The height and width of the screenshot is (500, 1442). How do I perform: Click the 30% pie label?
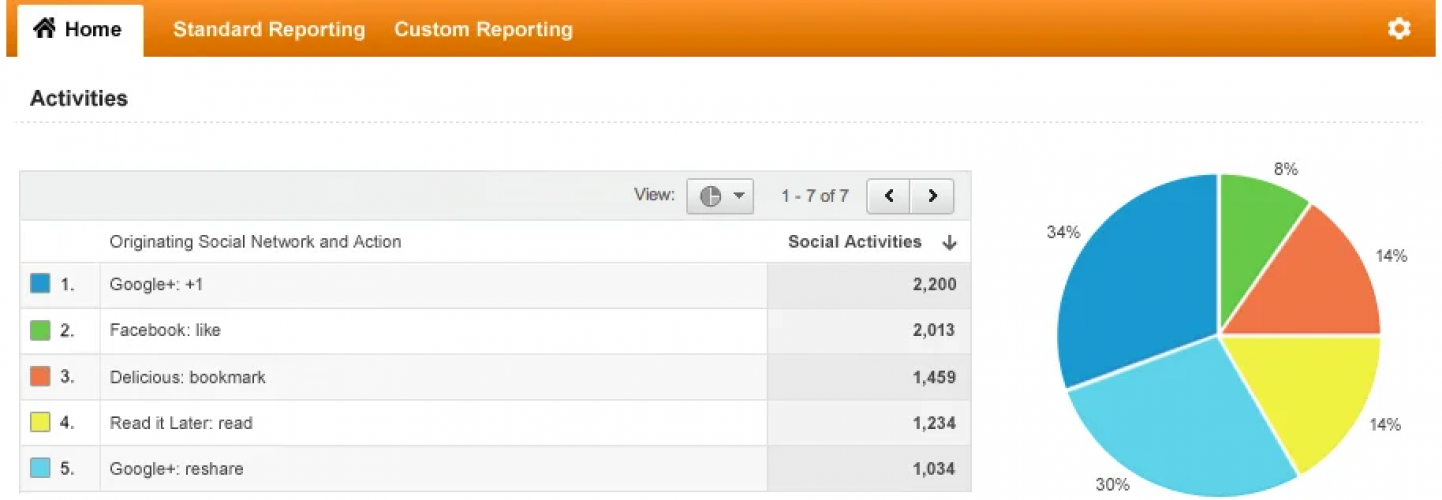(1113, 484)
